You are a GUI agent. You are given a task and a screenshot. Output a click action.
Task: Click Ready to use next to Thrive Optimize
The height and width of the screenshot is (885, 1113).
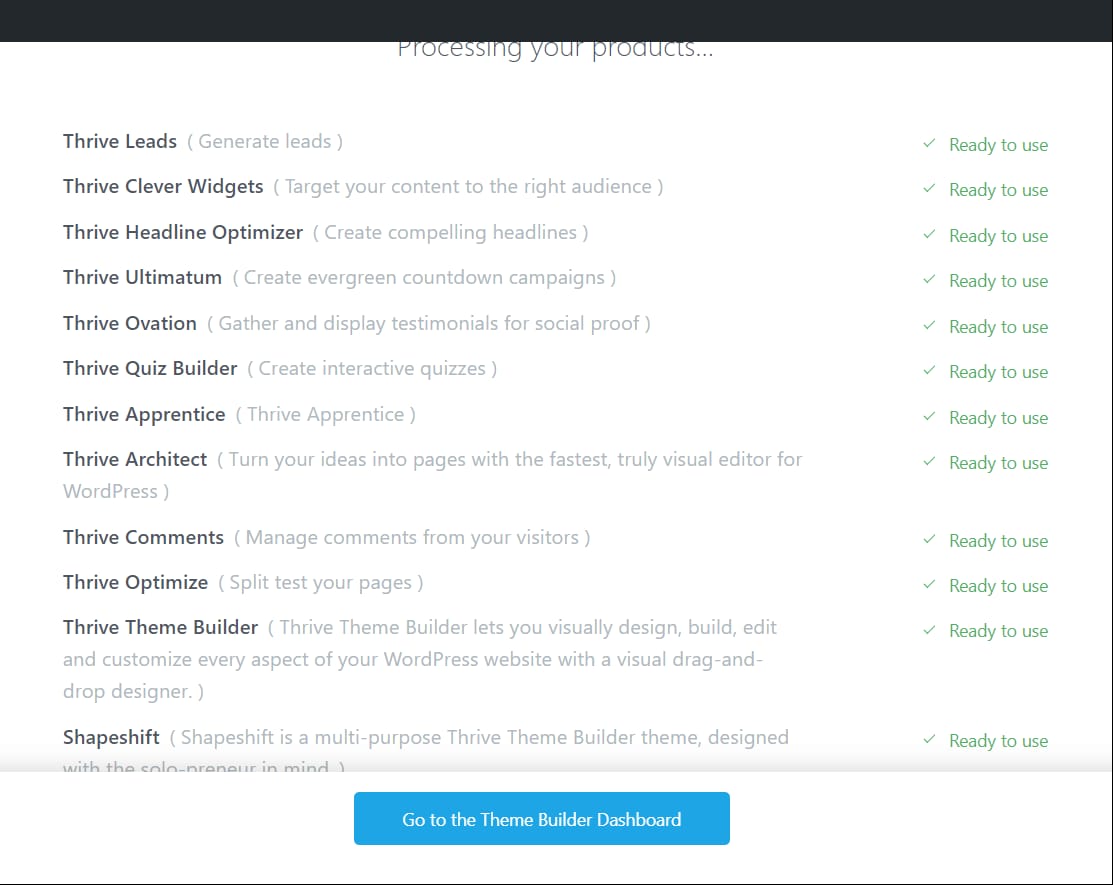coord(998,585)
